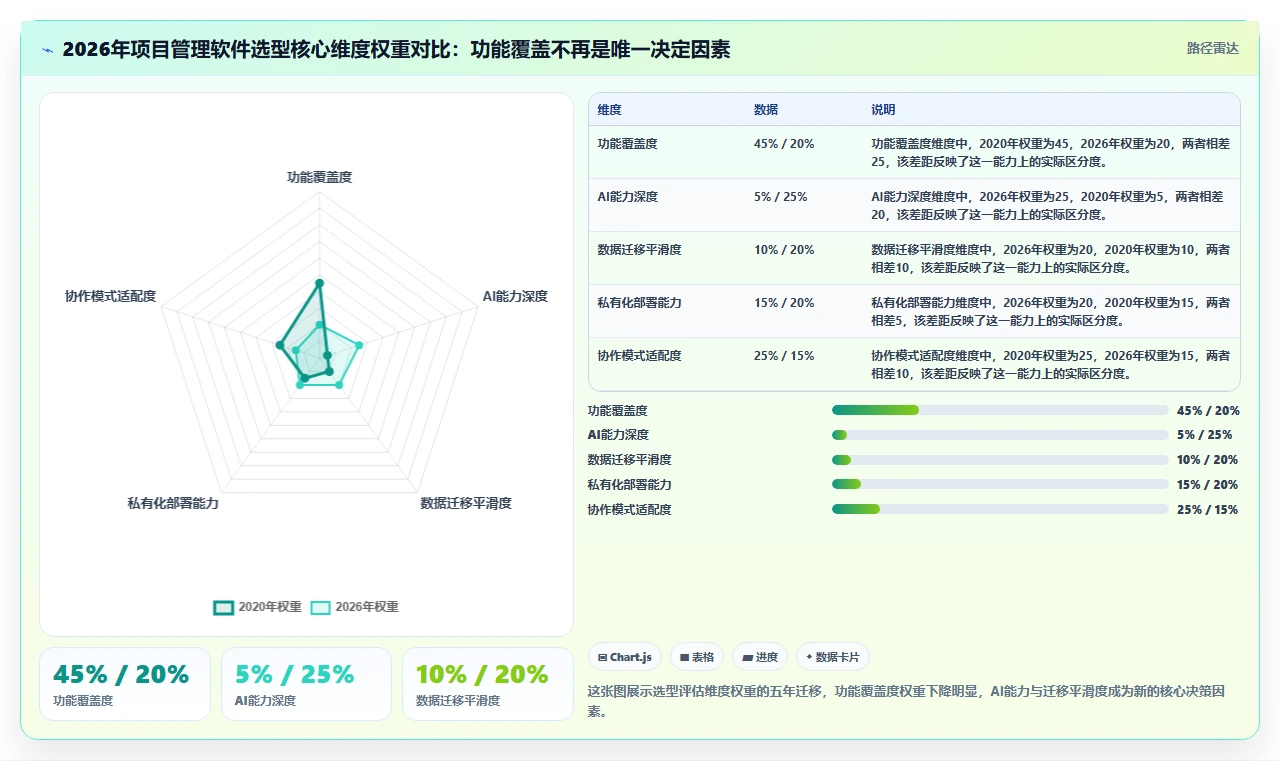Screen dimensions: 1280x761
Task: Click the 2020年权重 legend color box
Action: pyautogui.click(x=224, y=607)
